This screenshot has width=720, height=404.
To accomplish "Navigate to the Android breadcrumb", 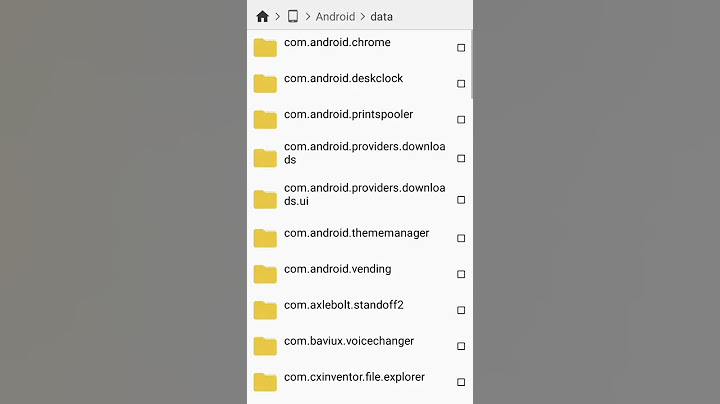I will tap(335, 17).
